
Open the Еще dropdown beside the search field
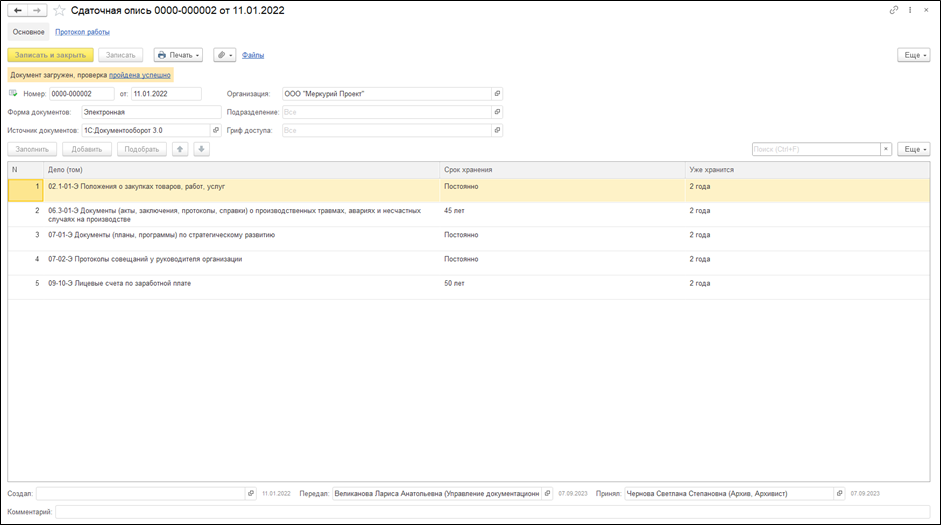coord(914,149)
